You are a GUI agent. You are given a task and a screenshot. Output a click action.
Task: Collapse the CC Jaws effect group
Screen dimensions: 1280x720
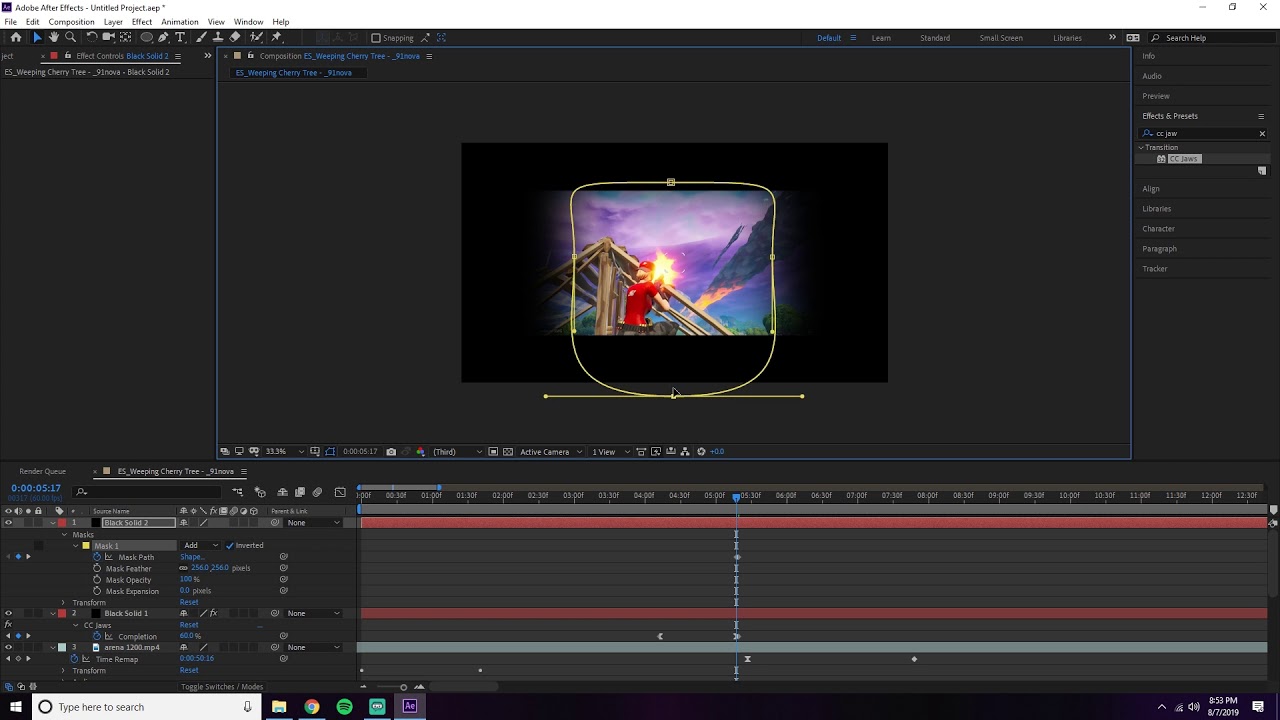pyautogui.click(x=76, y=626)
